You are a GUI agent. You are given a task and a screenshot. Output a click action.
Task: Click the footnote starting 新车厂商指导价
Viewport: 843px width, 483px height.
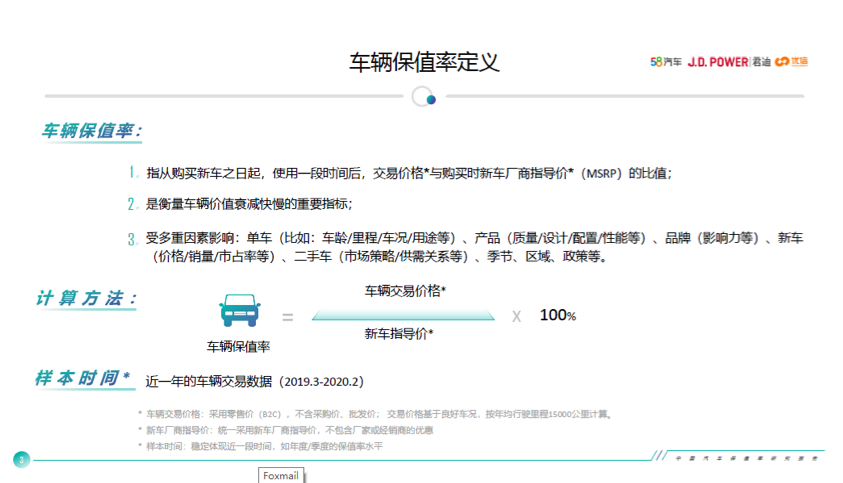[289, 430]
